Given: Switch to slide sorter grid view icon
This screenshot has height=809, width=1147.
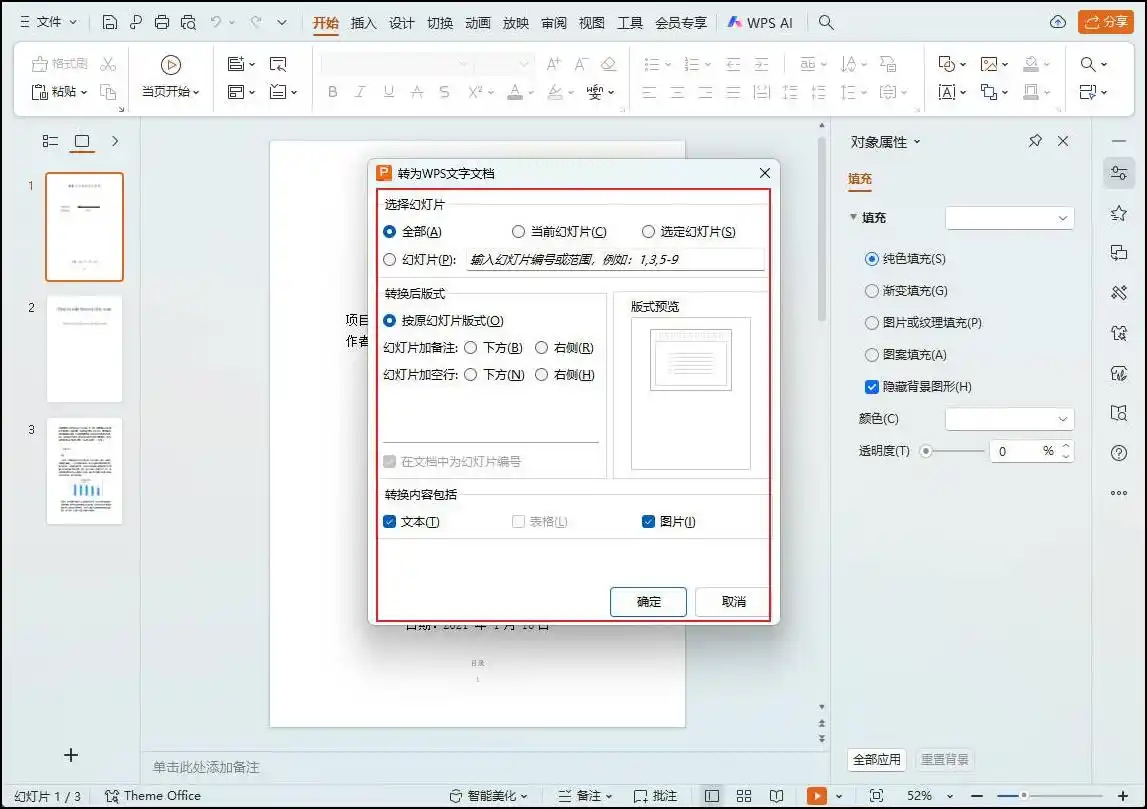Looking at the screenshot, I should pos(744,796).
